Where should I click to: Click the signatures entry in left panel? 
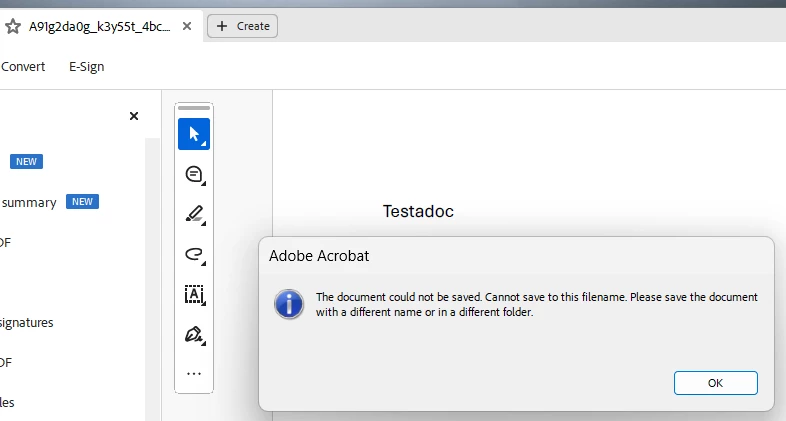pos(27,323)
